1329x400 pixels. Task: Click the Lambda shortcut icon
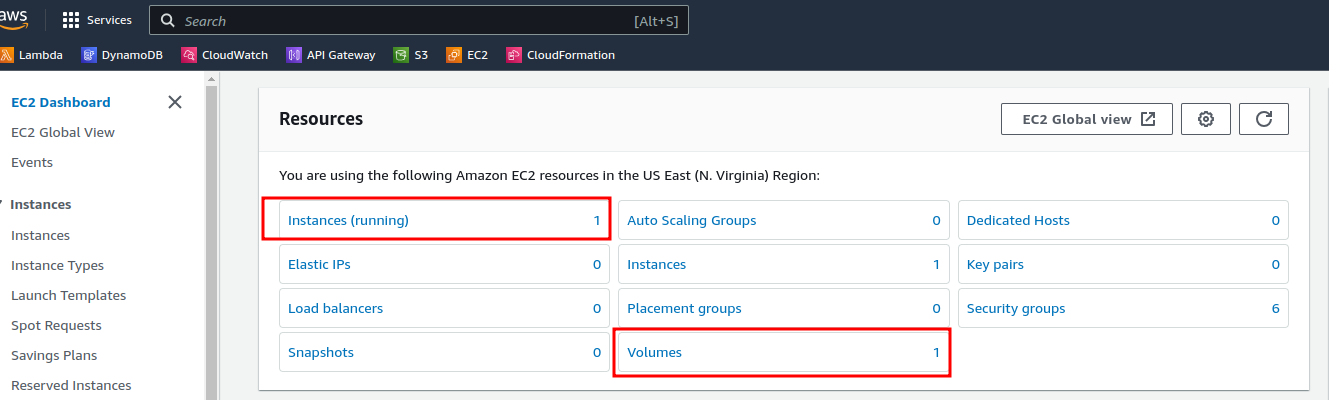tap(7, 55)
